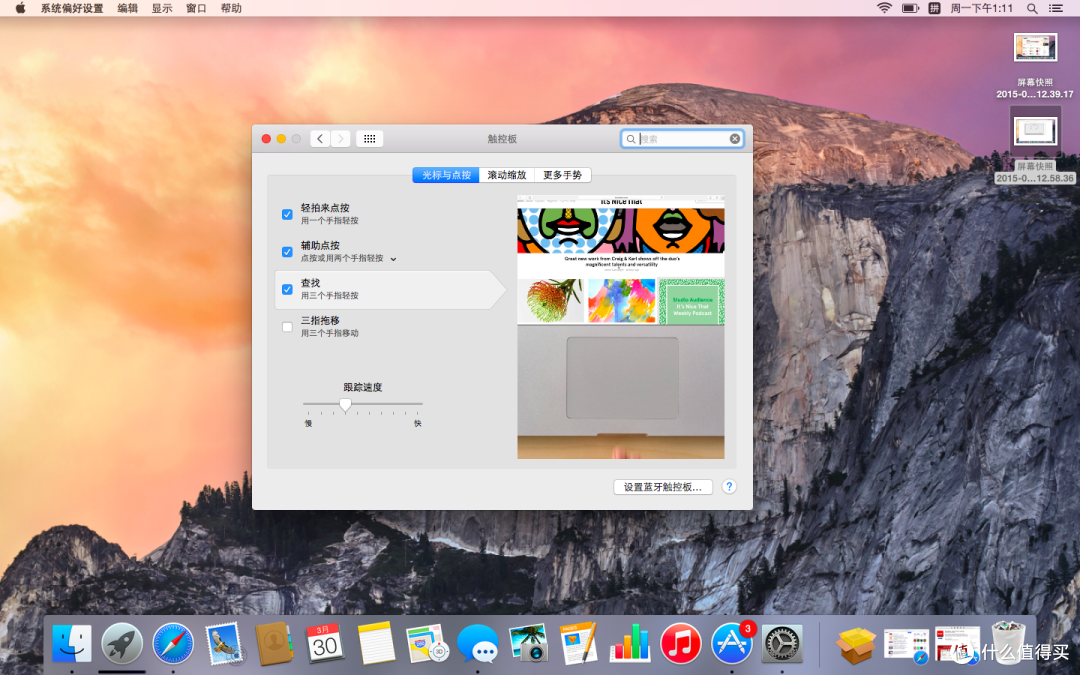Image resolution: width=1080 pixels, height=675 pixels.
Task: Click the Show All grid icon in the toolbar
Action: [369, 138]
